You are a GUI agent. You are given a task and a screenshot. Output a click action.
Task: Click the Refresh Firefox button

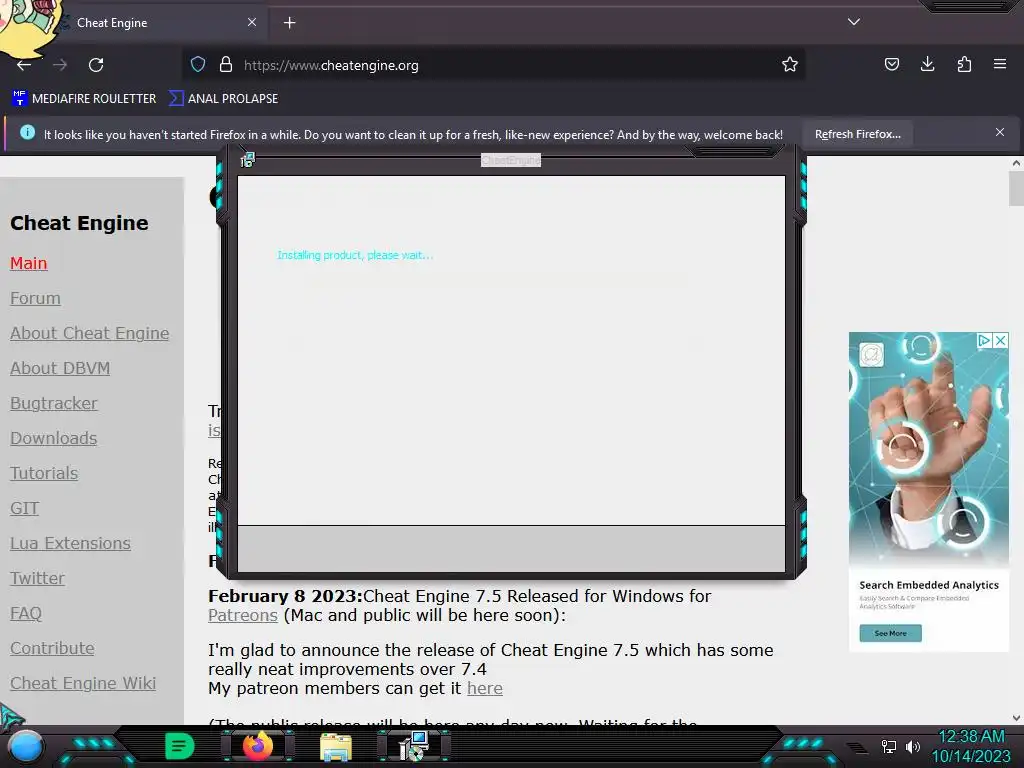click(x=857, y=135)
